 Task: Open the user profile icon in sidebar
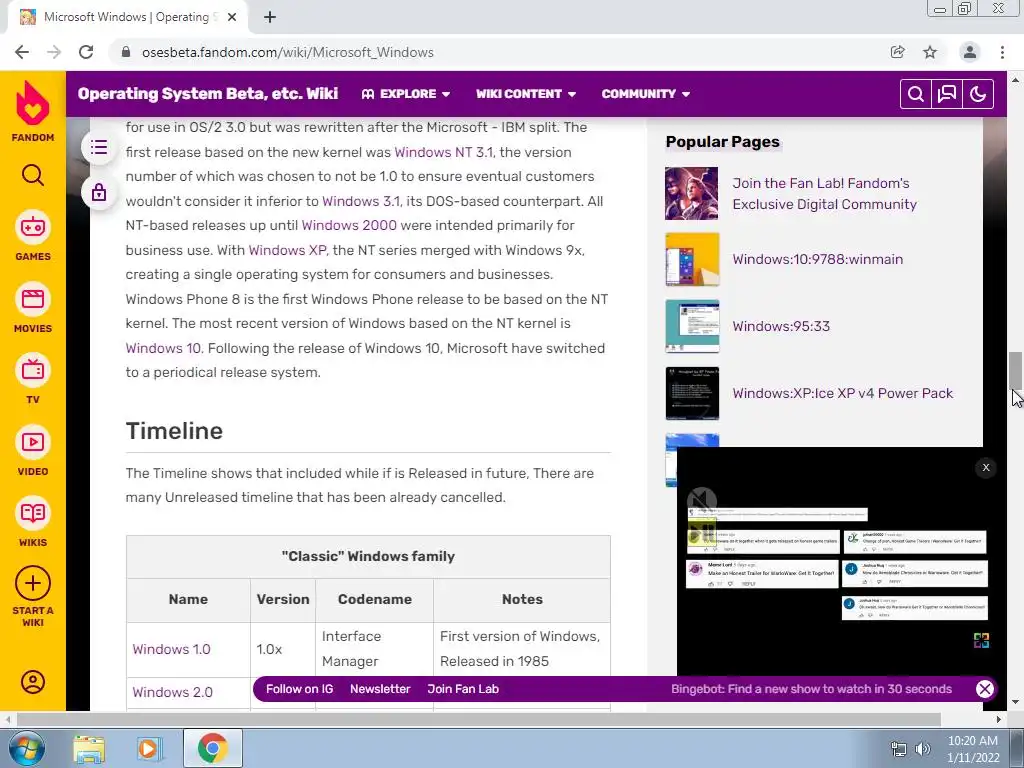33,682
